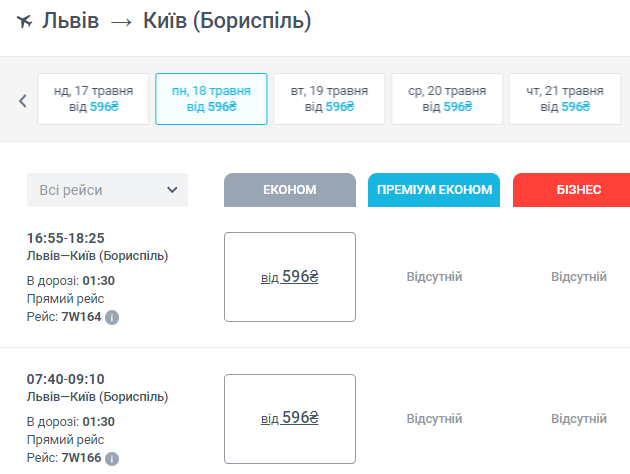Click the red БІЗНЕС fare class header
Screen dimensions: 630x474
572,190
